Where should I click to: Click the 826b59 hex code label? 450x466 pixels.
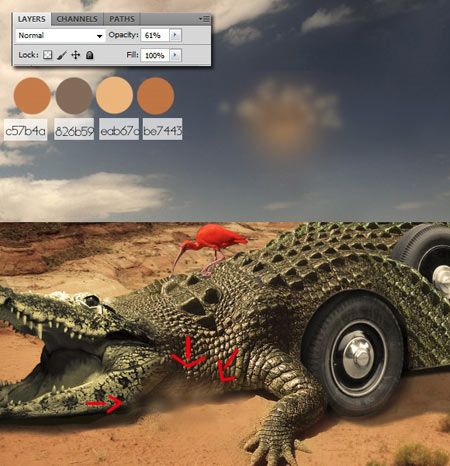[74, 129]
